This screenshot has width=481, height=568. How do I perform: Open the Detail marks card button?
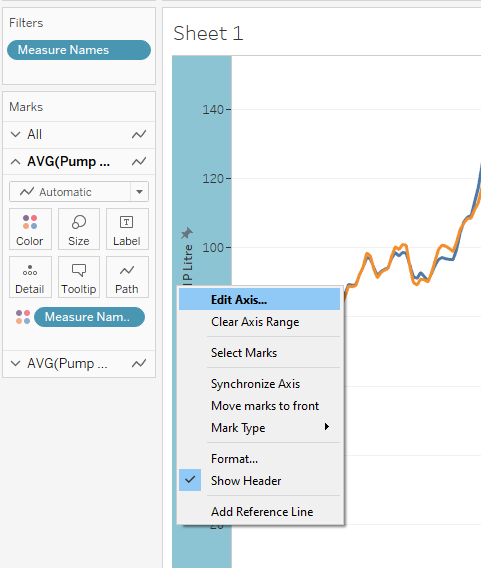30,277
